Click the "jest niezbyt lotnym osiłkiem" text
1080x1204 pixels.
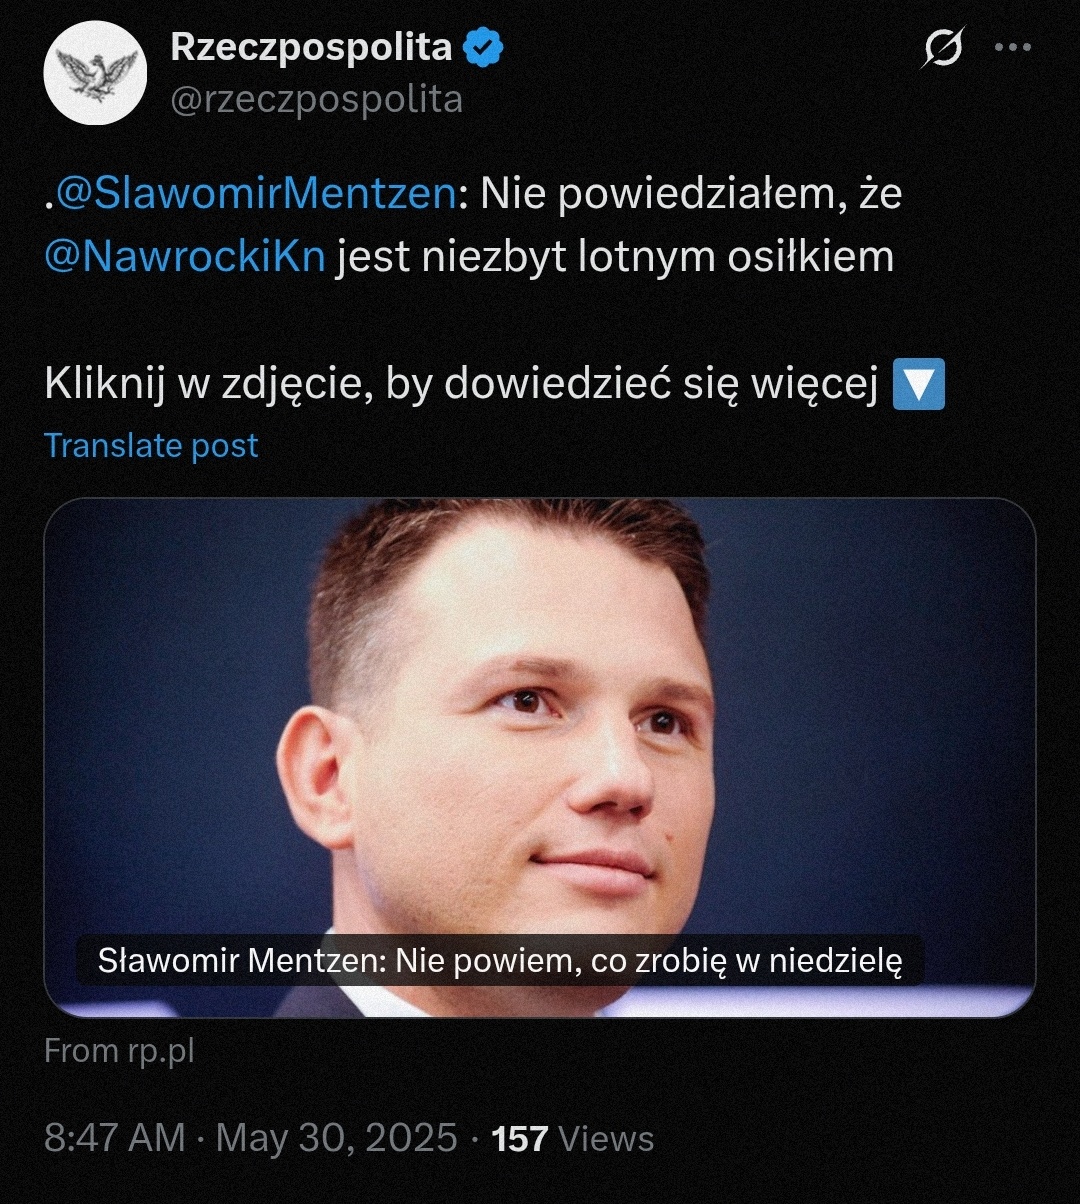click(615, 257)
